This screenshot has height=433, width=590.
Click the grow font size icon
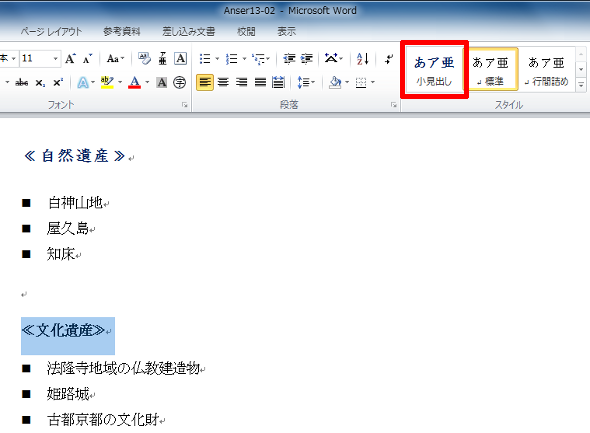tap(70, 59)
